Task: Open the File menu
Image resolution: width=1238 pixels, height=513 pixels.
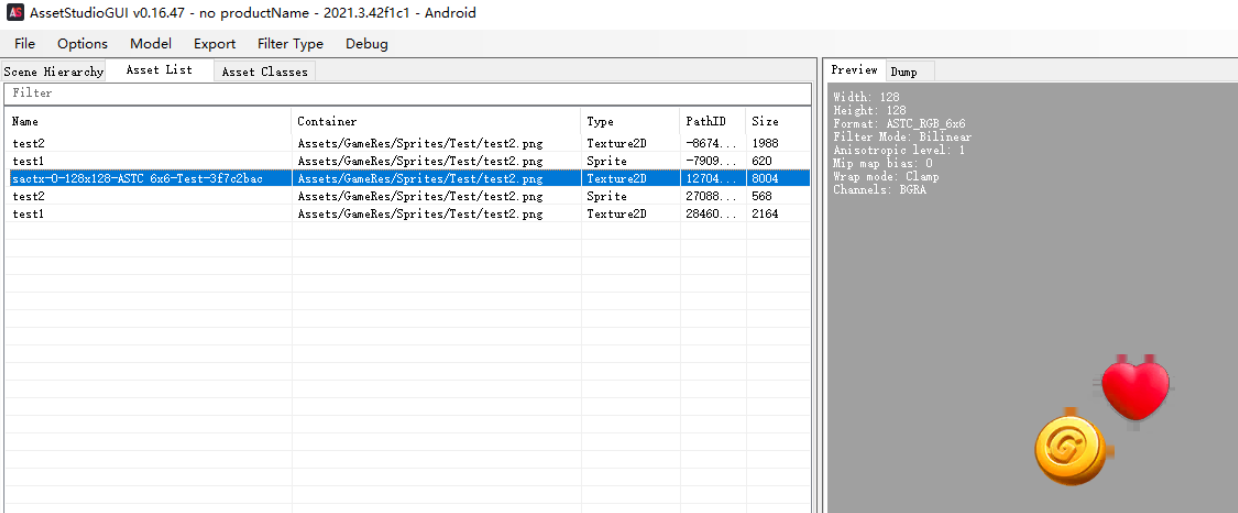Action: coord(25,44)
